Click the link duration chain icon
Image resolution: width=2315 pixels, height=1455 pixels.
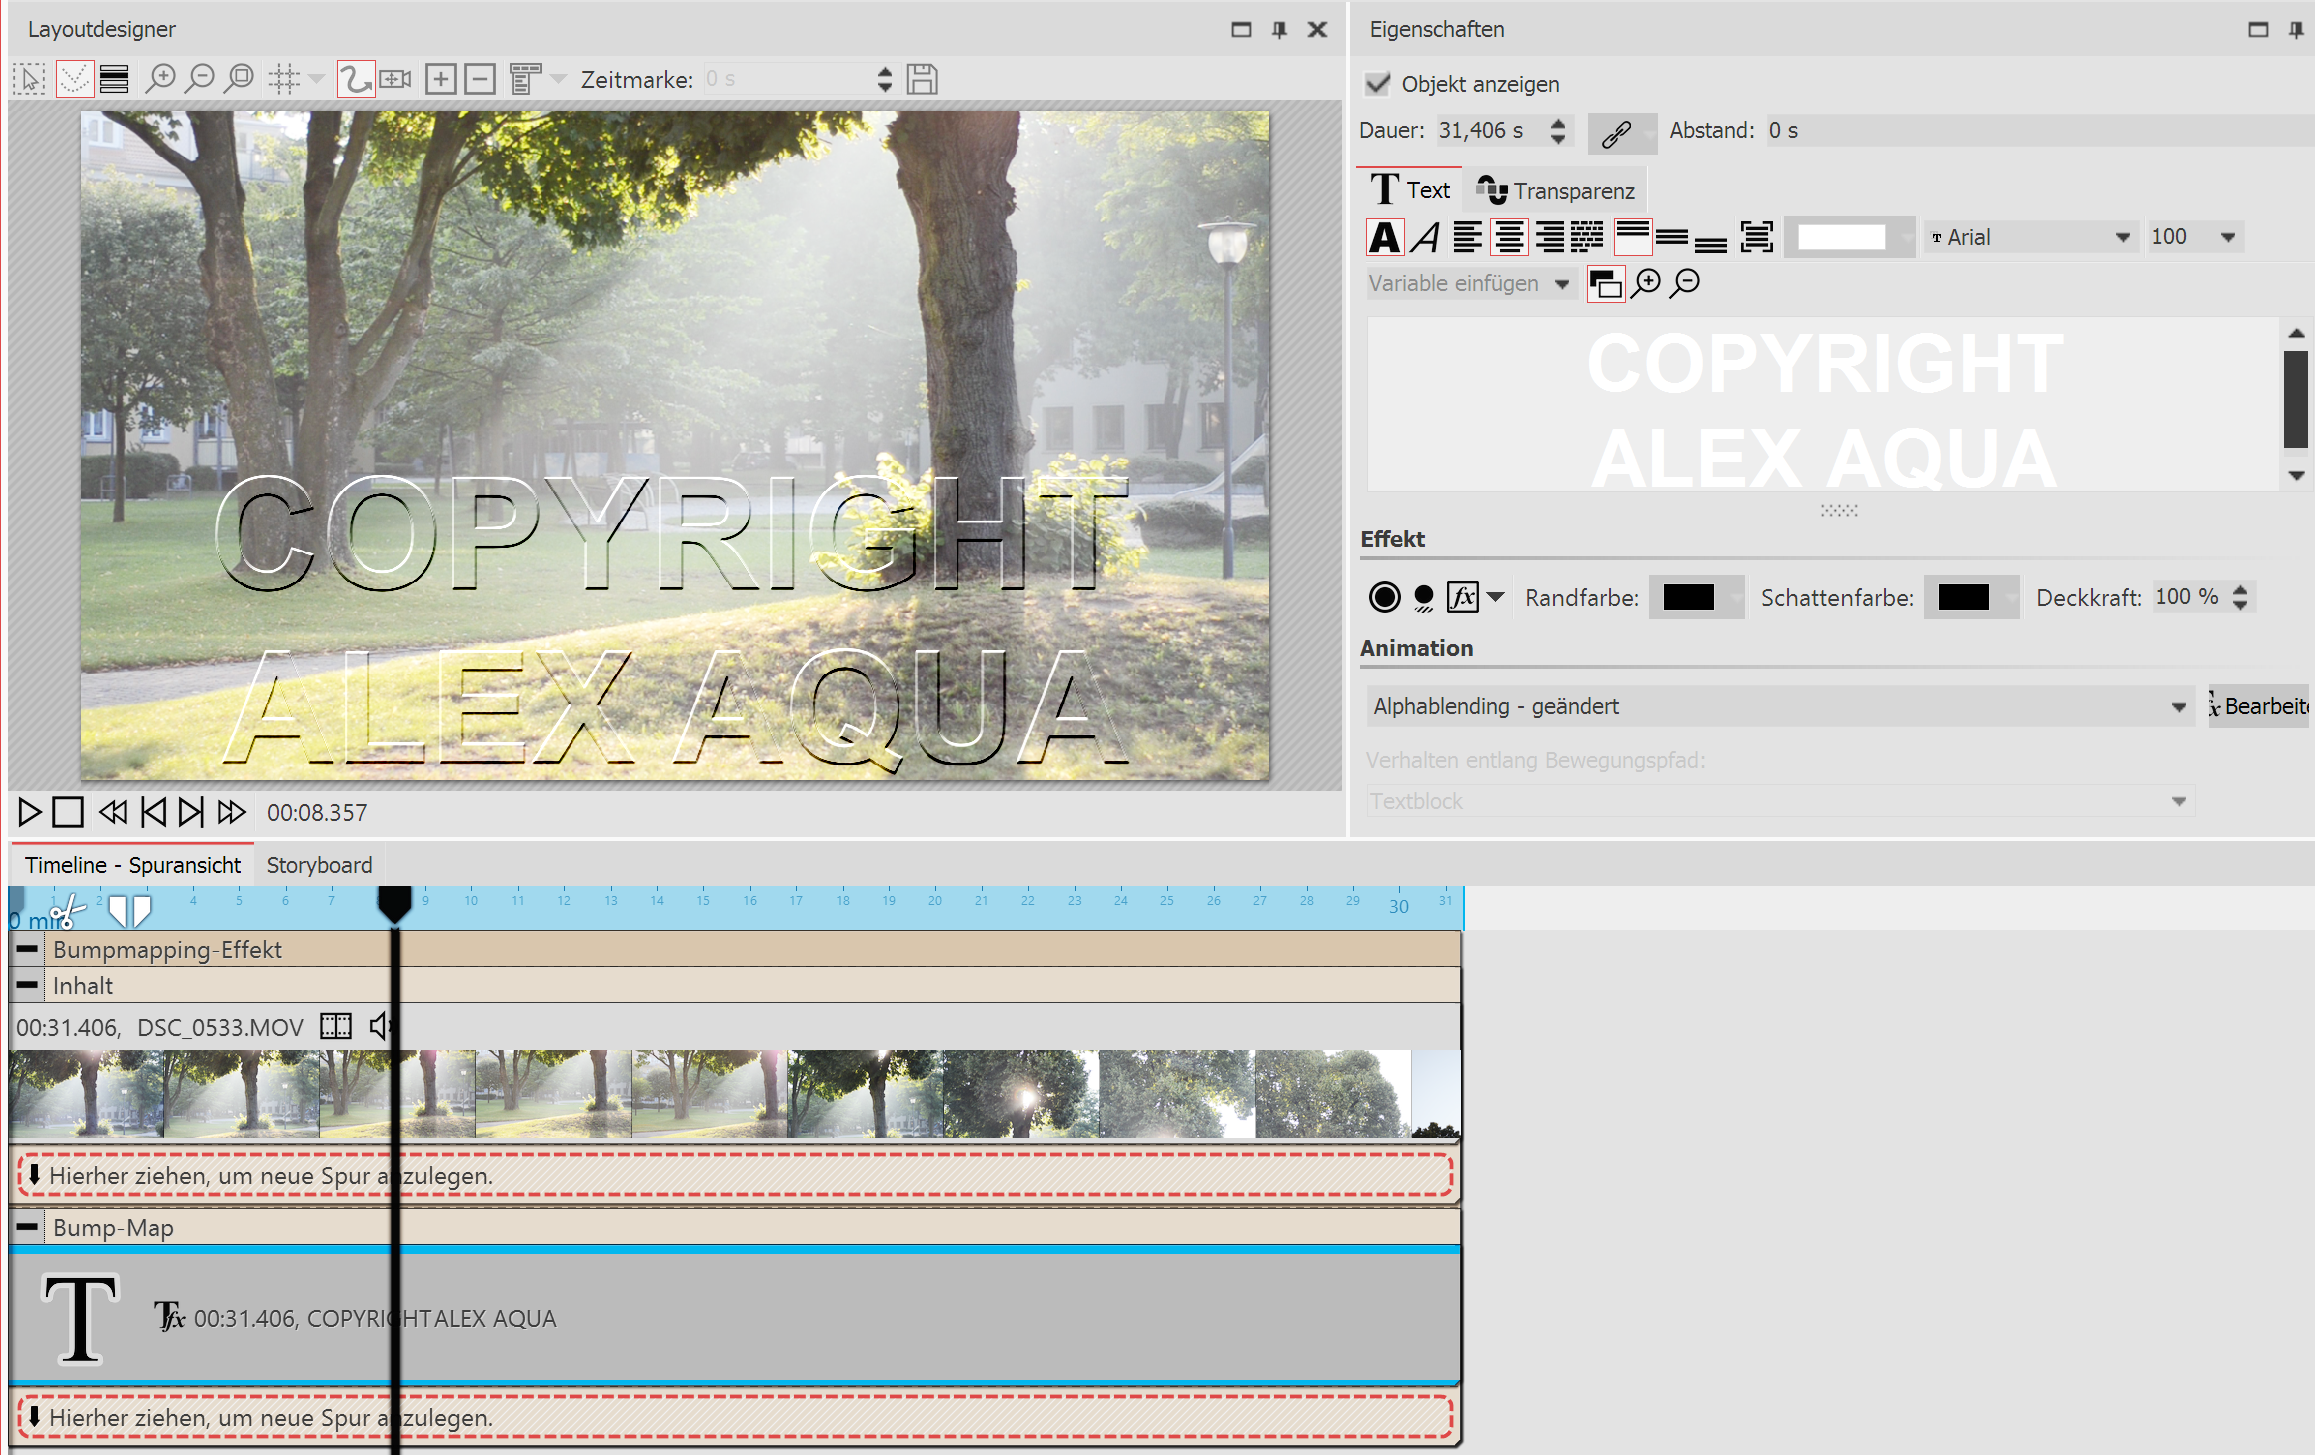pyautogui.click(x=1617, y=133)
